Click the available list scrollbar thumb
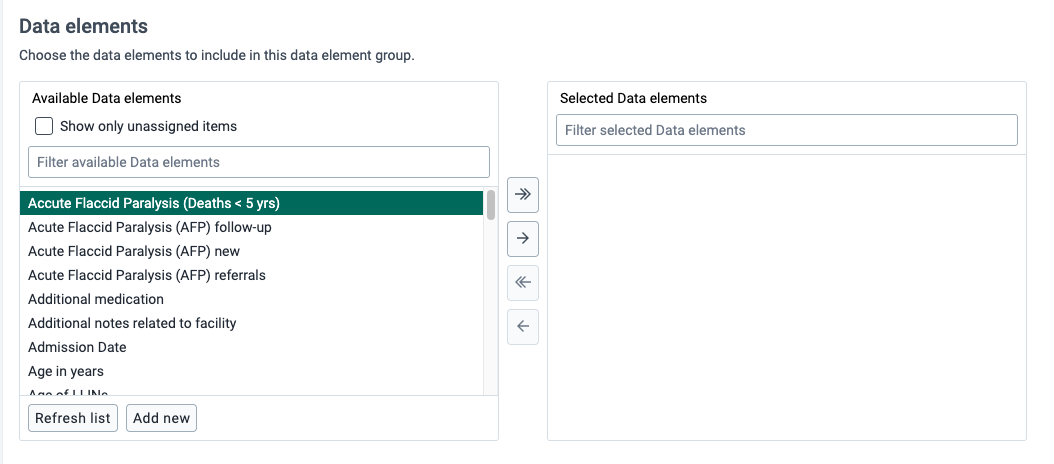1054x464 pixels. (491, 204)
